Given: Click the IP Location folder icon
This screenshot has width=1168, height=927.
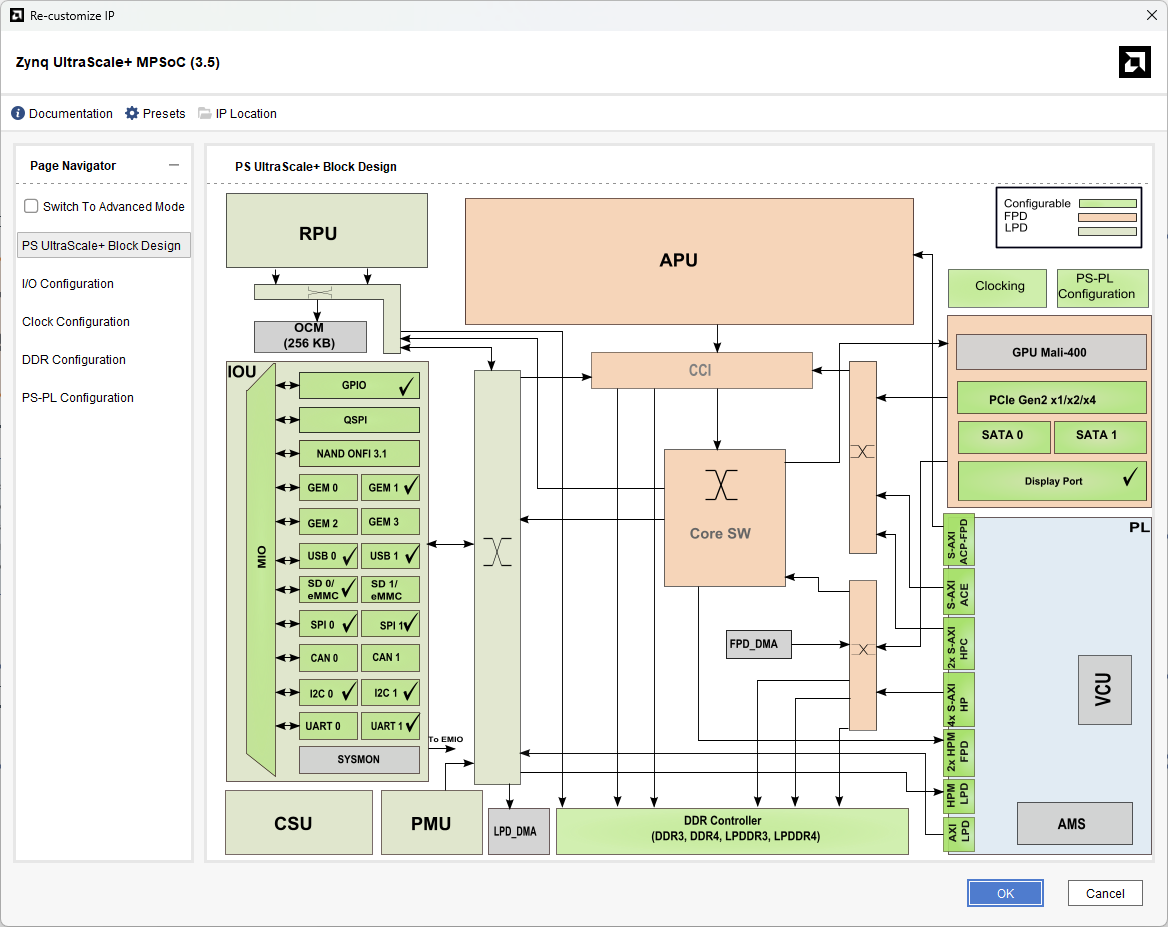Looking at the screenshot, I should coord(205,114).
